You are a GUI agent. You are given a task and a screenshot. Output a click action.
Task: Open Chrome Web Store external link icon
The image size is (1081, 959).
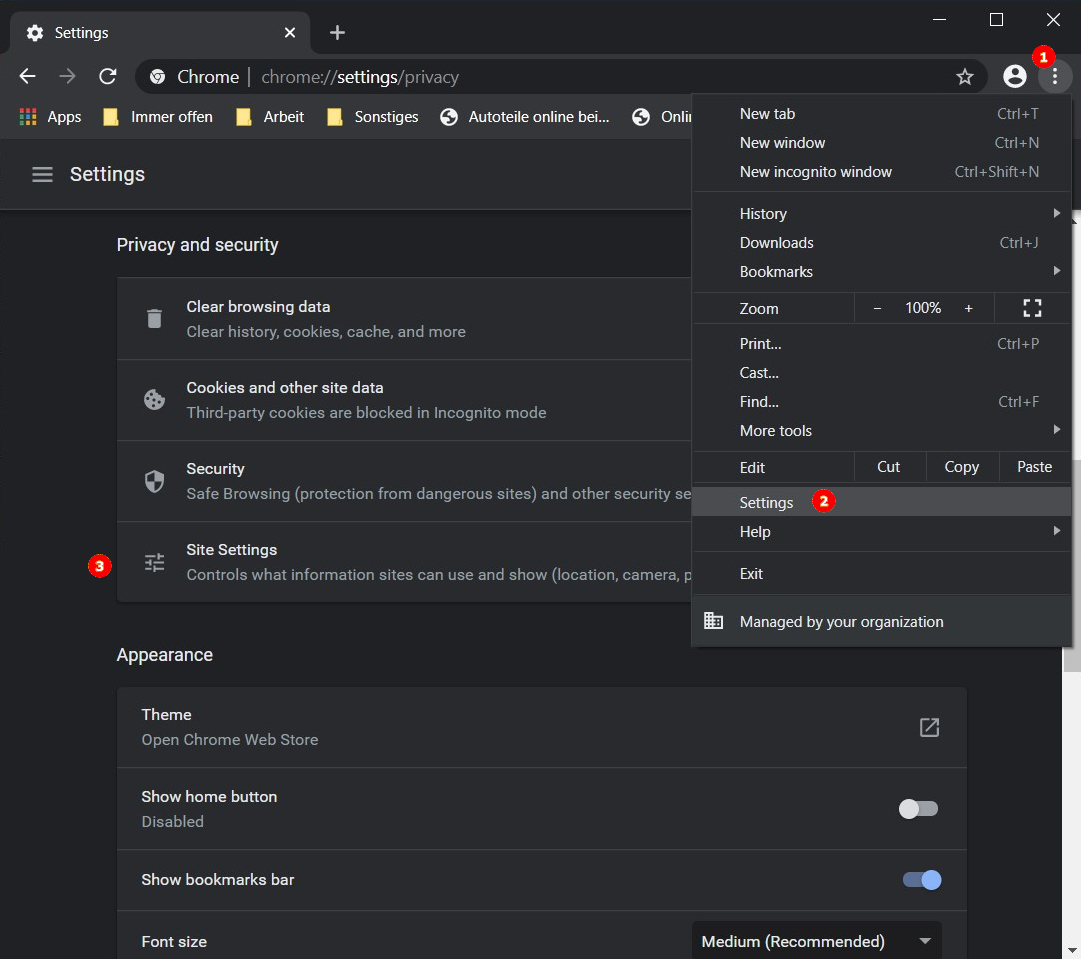929,727
